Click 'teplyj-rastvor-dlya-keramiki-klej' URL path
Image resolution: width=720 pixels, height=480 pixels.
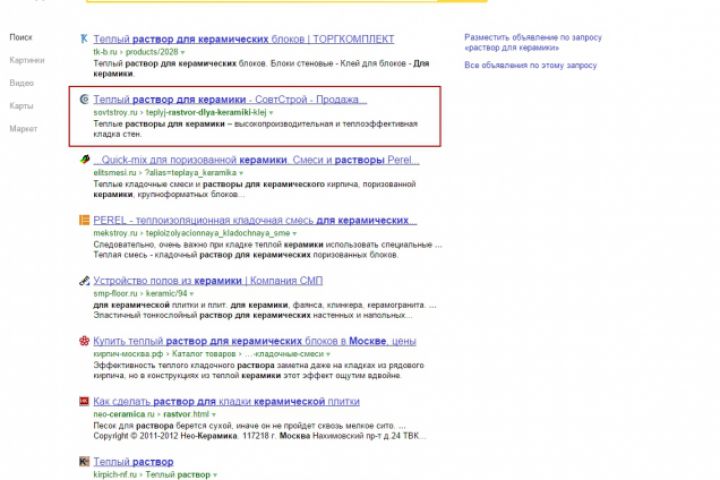[206, 112]
